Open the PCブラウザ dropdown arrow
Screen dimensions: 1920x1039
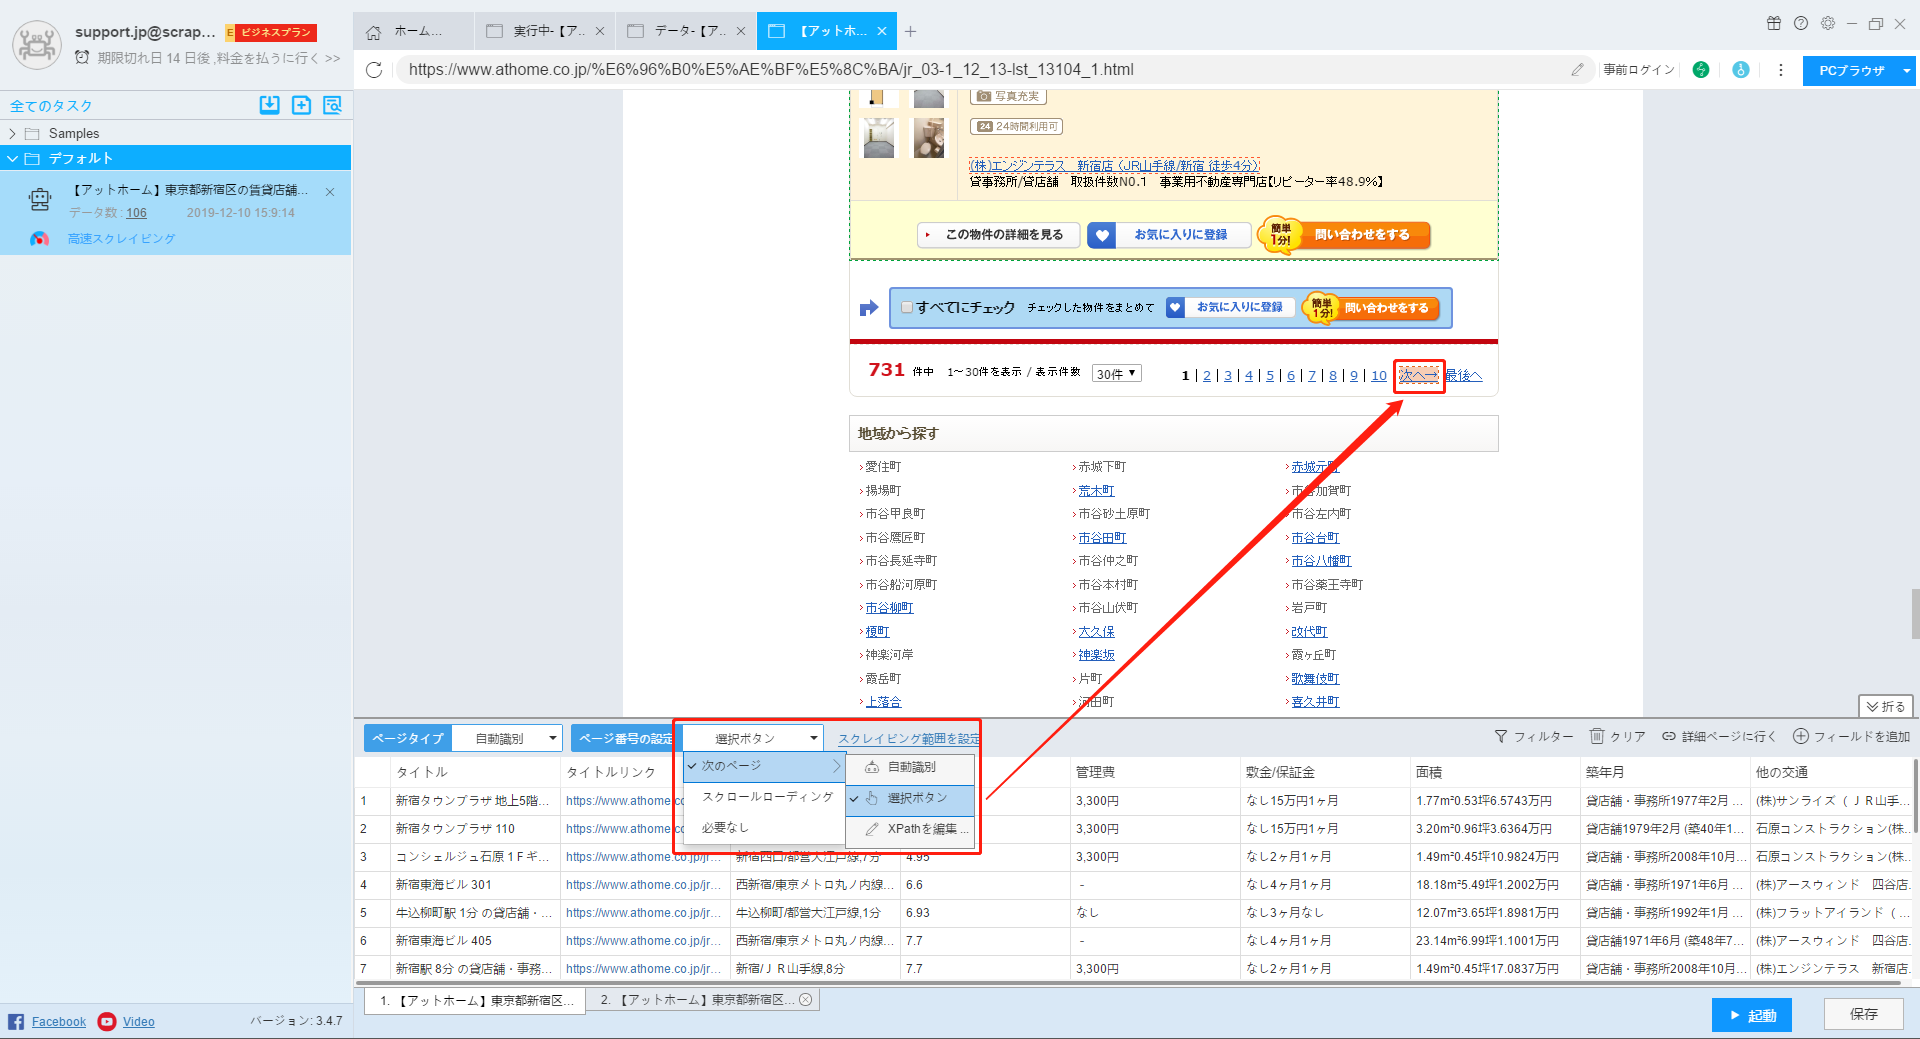pos(1906,71)
